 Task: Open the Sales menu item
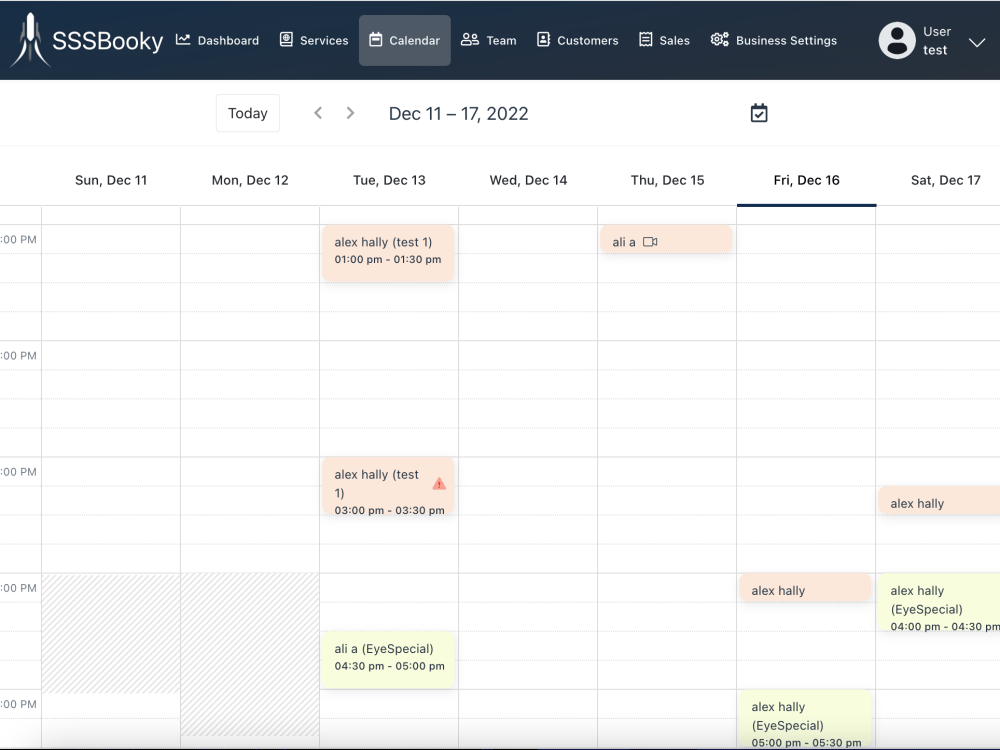coord(665,40)
